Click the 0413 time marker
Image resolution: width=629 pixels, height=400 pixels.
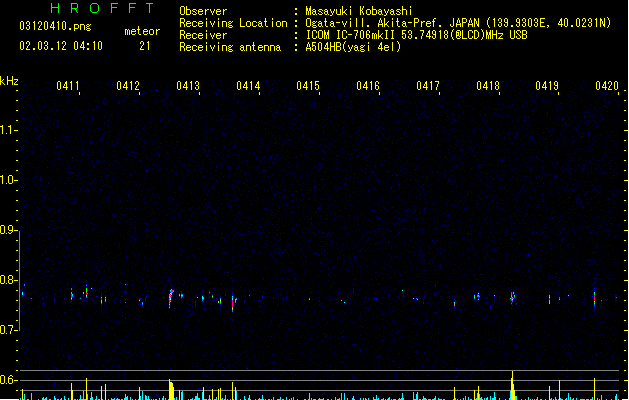tap(188, 86)
